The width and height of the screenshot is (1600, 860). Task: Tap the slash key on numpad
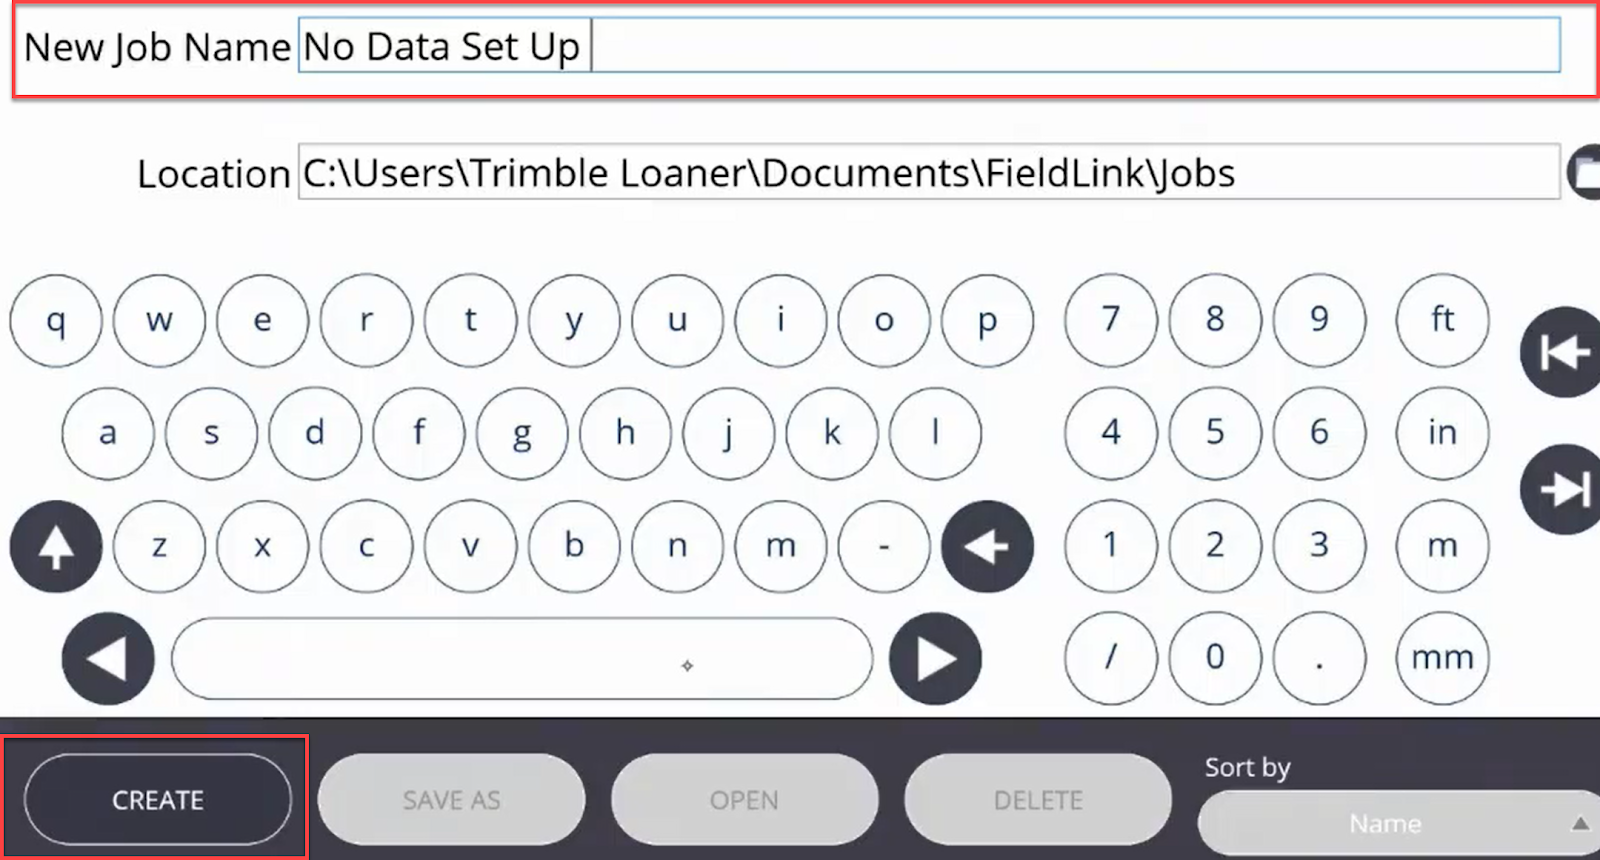pyautogui.click(x=1110, y=658)
